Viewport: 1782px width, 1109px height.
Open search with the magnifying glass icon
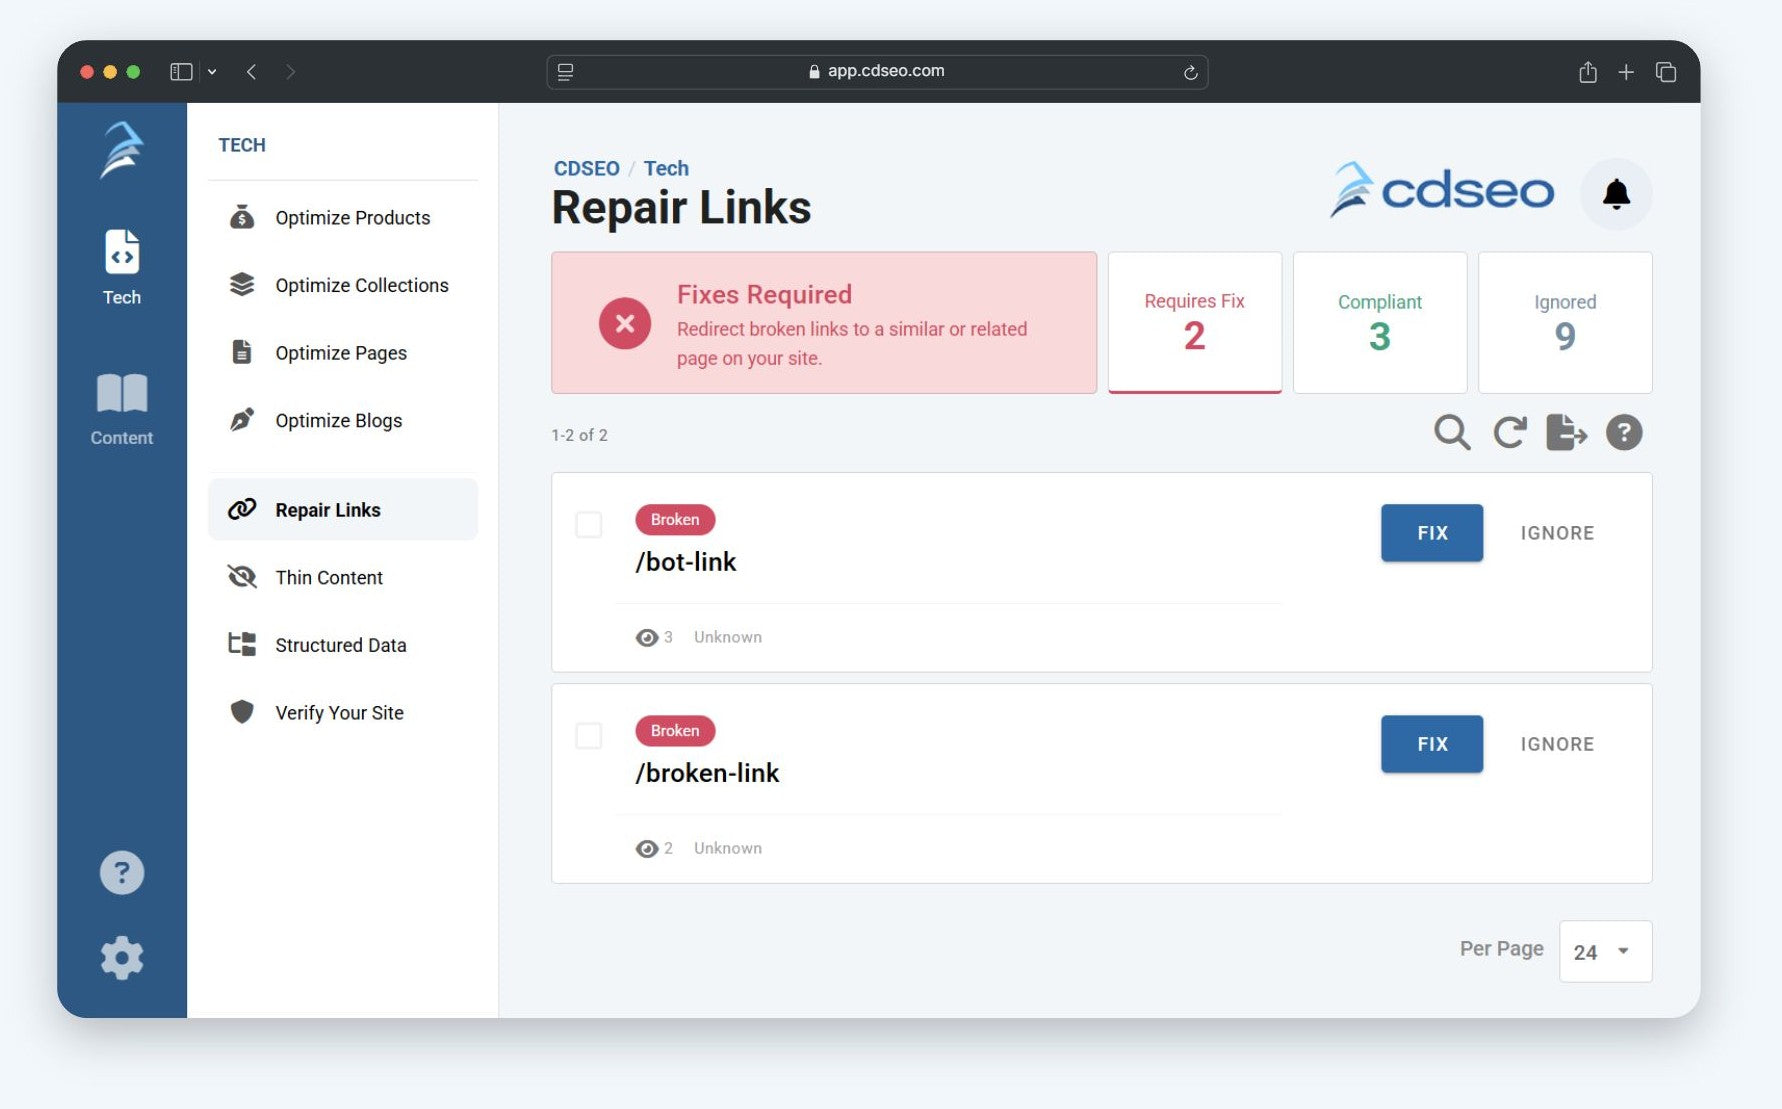[1451, 433]
